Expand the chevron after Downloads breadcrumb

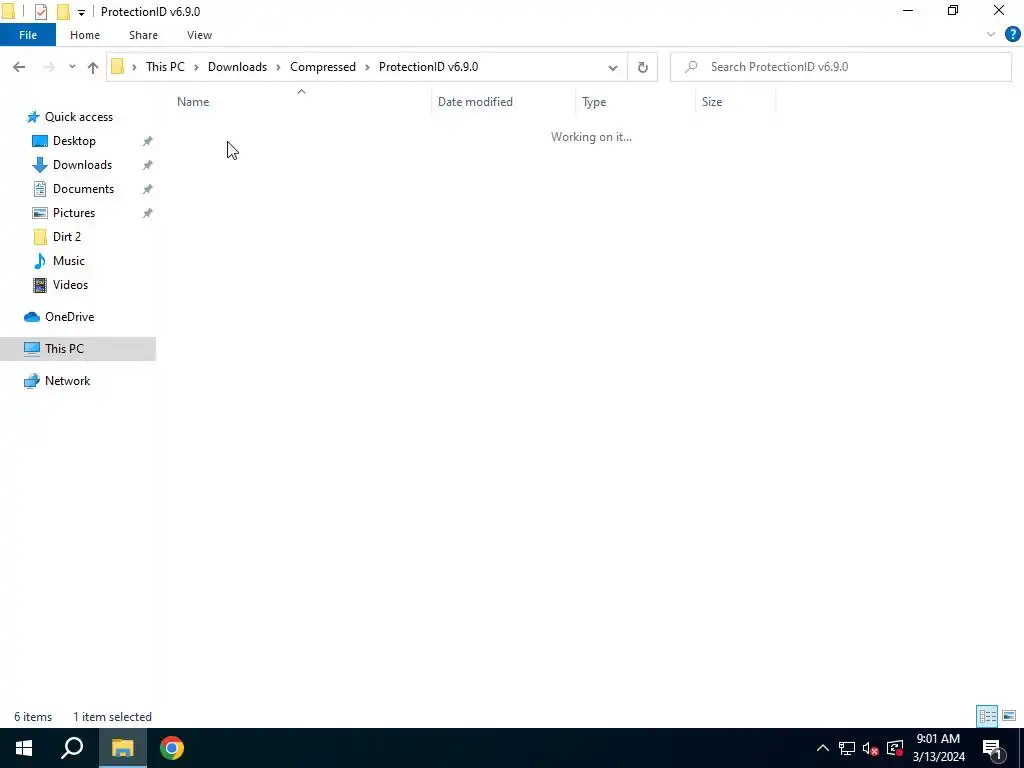[278, 67]
